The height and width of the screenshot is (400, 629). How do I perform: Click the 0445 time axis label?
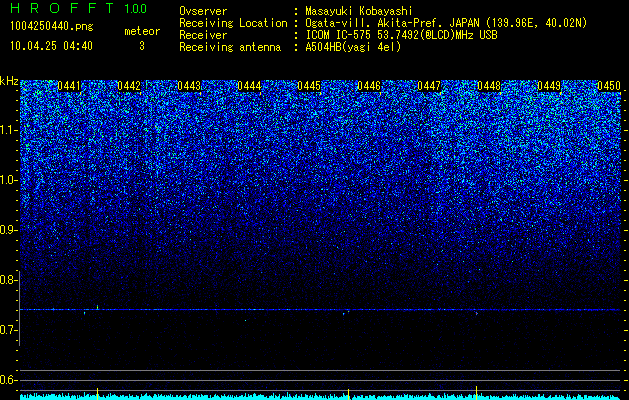pos(309,86)
